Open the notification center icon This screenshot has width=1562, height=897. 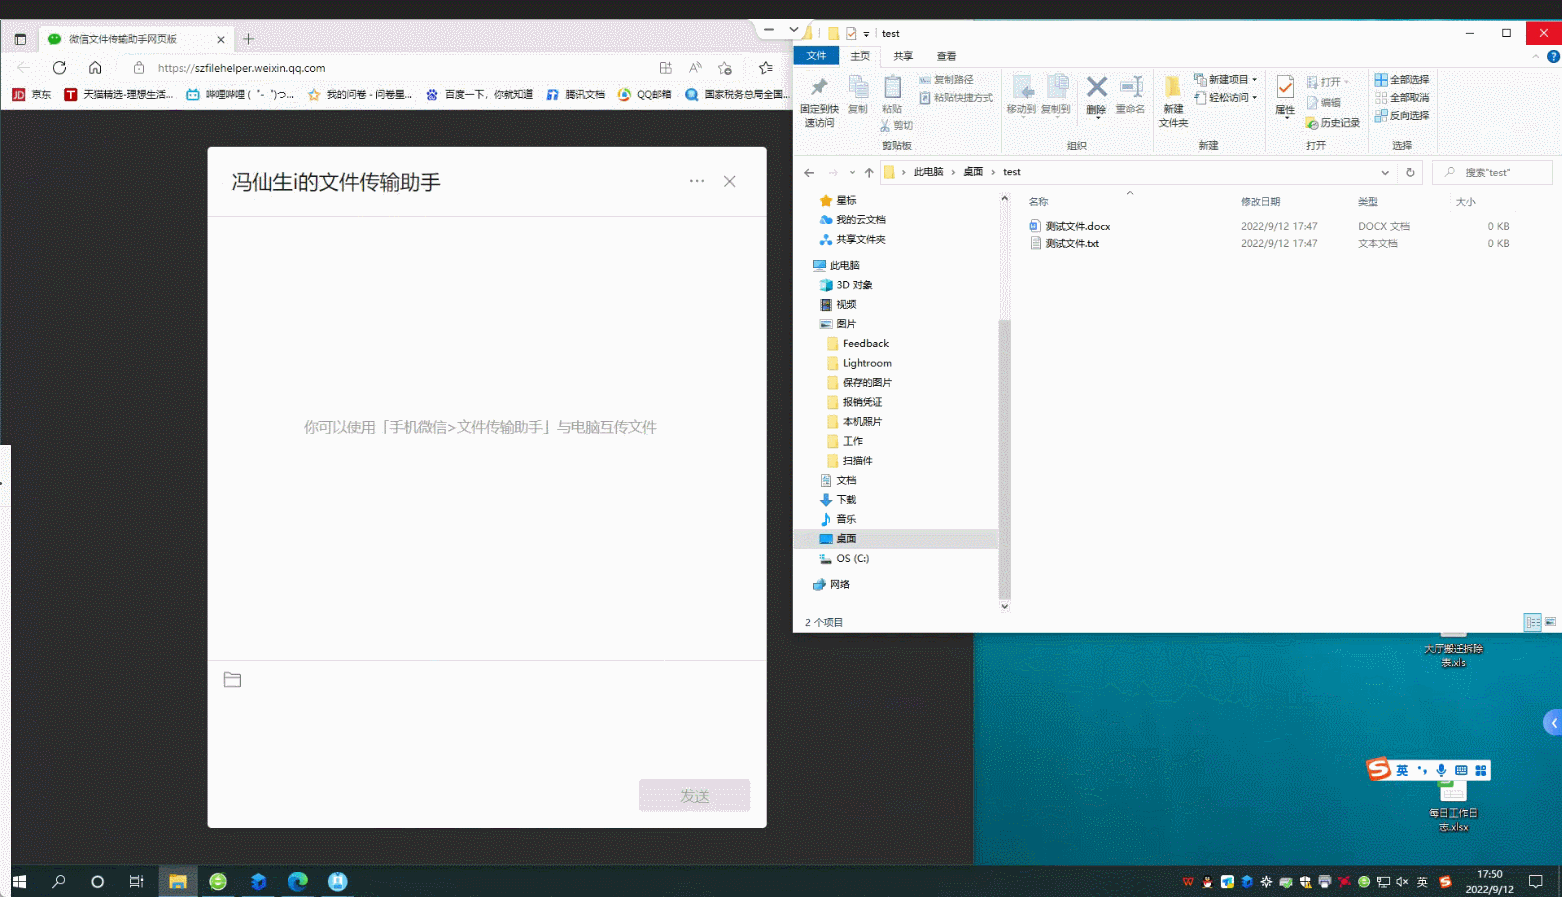pyautogui.click(x=1536, y=881)
